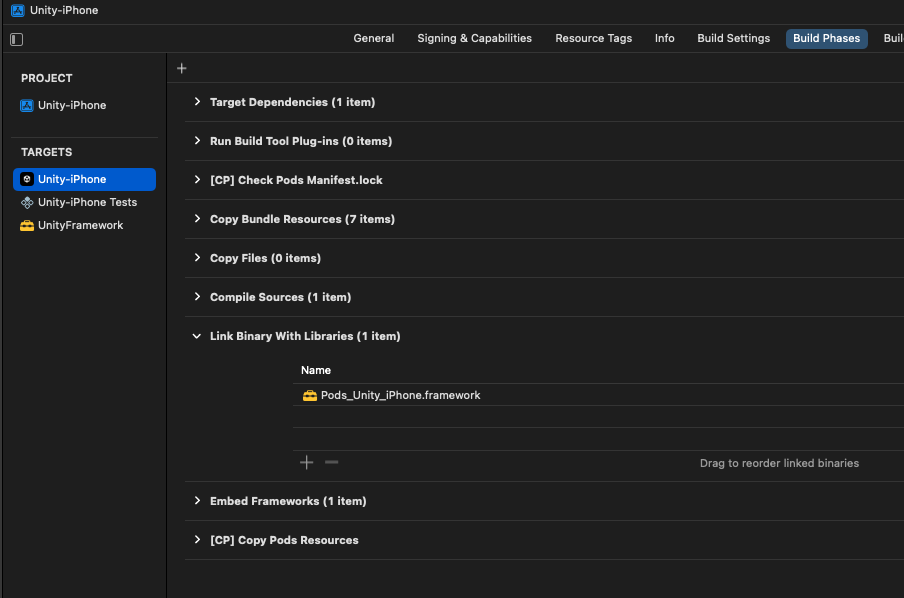Click Target Dependencies (1 item) title
The width and height of the screenshot is (904, 598).
coord(292,102)
